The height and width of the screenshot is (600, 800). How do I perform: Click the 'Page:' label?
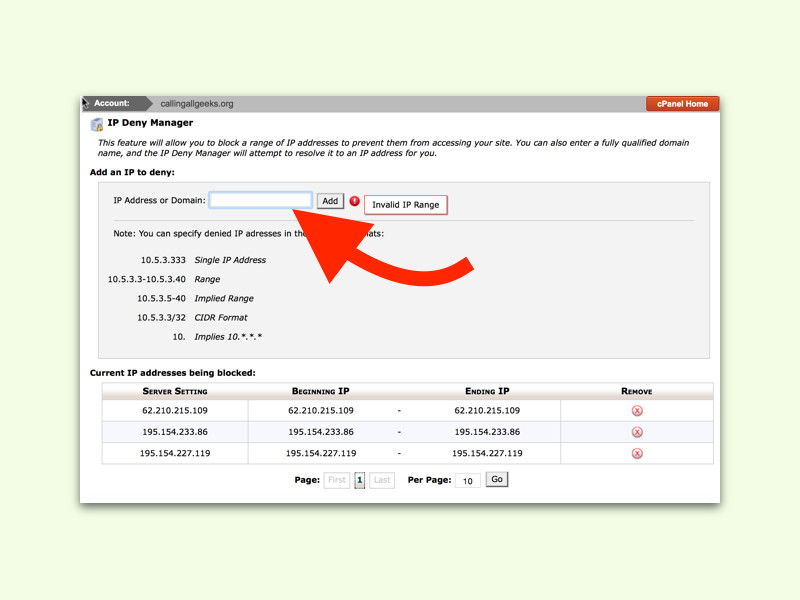point(307,480)
